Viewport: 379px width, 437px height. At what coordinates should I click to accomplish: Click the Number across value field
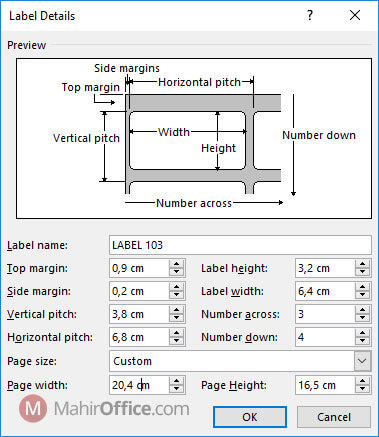click(325, 314)
